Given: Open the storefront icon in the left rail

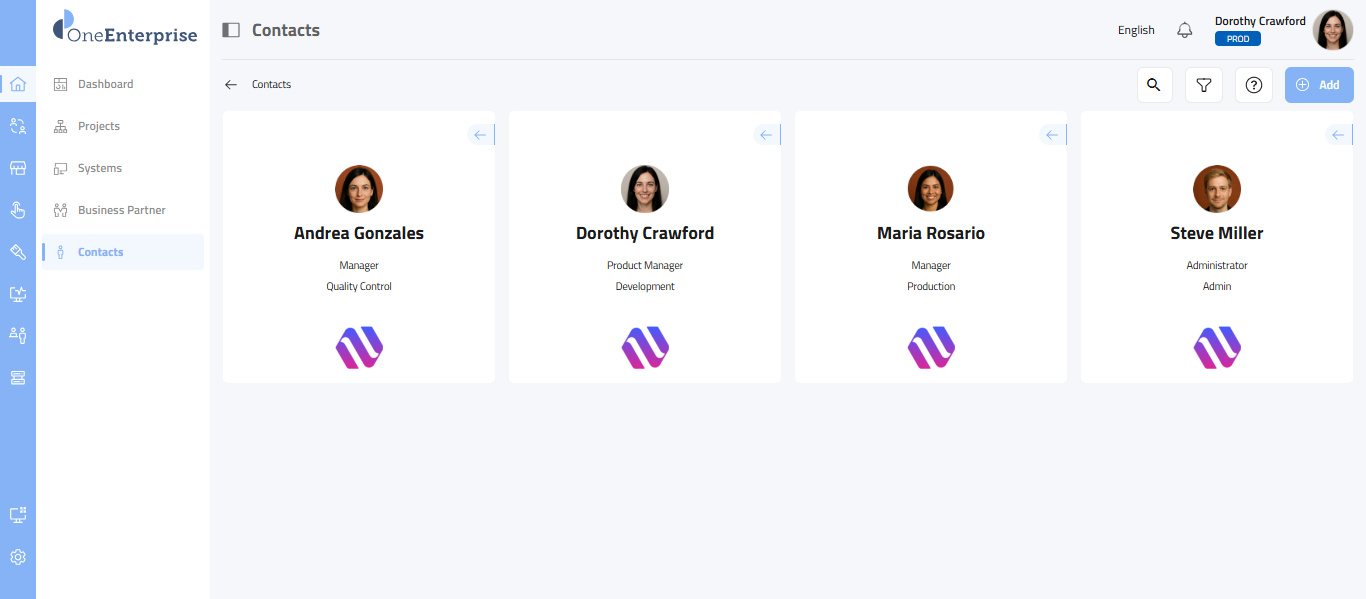Looking at the screenshot, I should click(17, 168).
